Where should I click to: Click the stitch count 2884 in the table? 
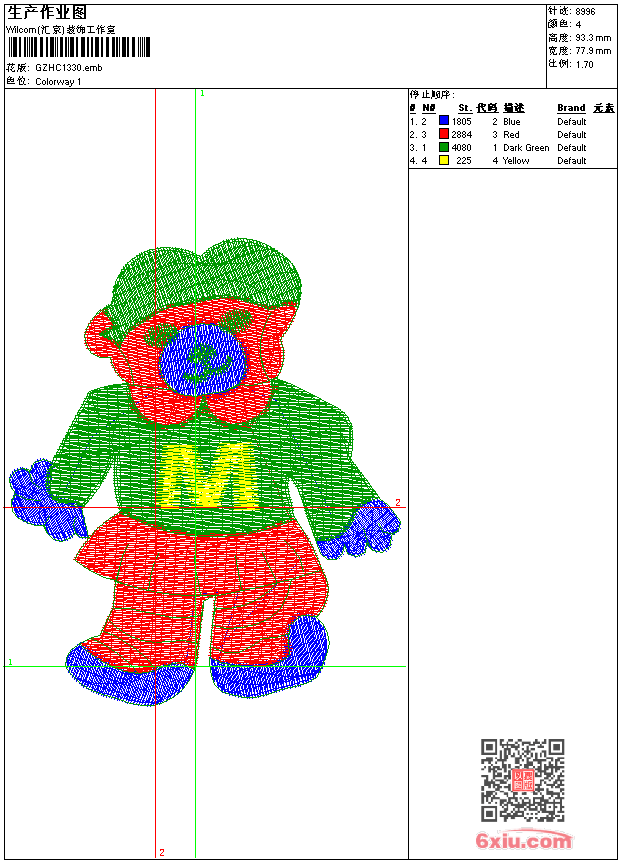tap(461, 134)
